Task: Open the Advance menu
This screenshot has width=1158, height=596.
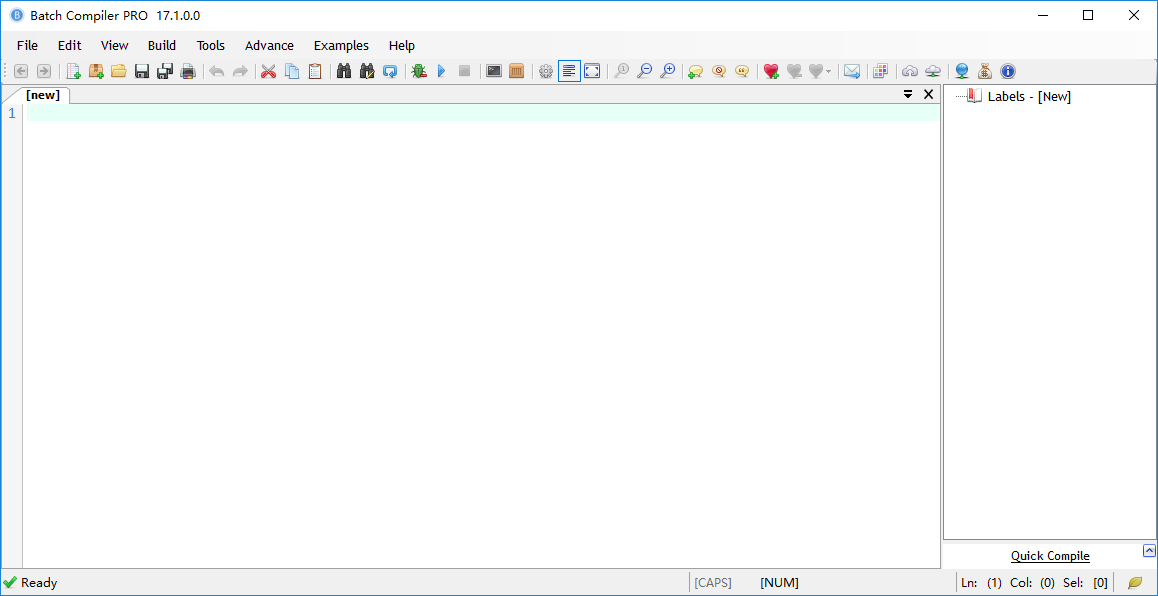Action: click(270, 46)
